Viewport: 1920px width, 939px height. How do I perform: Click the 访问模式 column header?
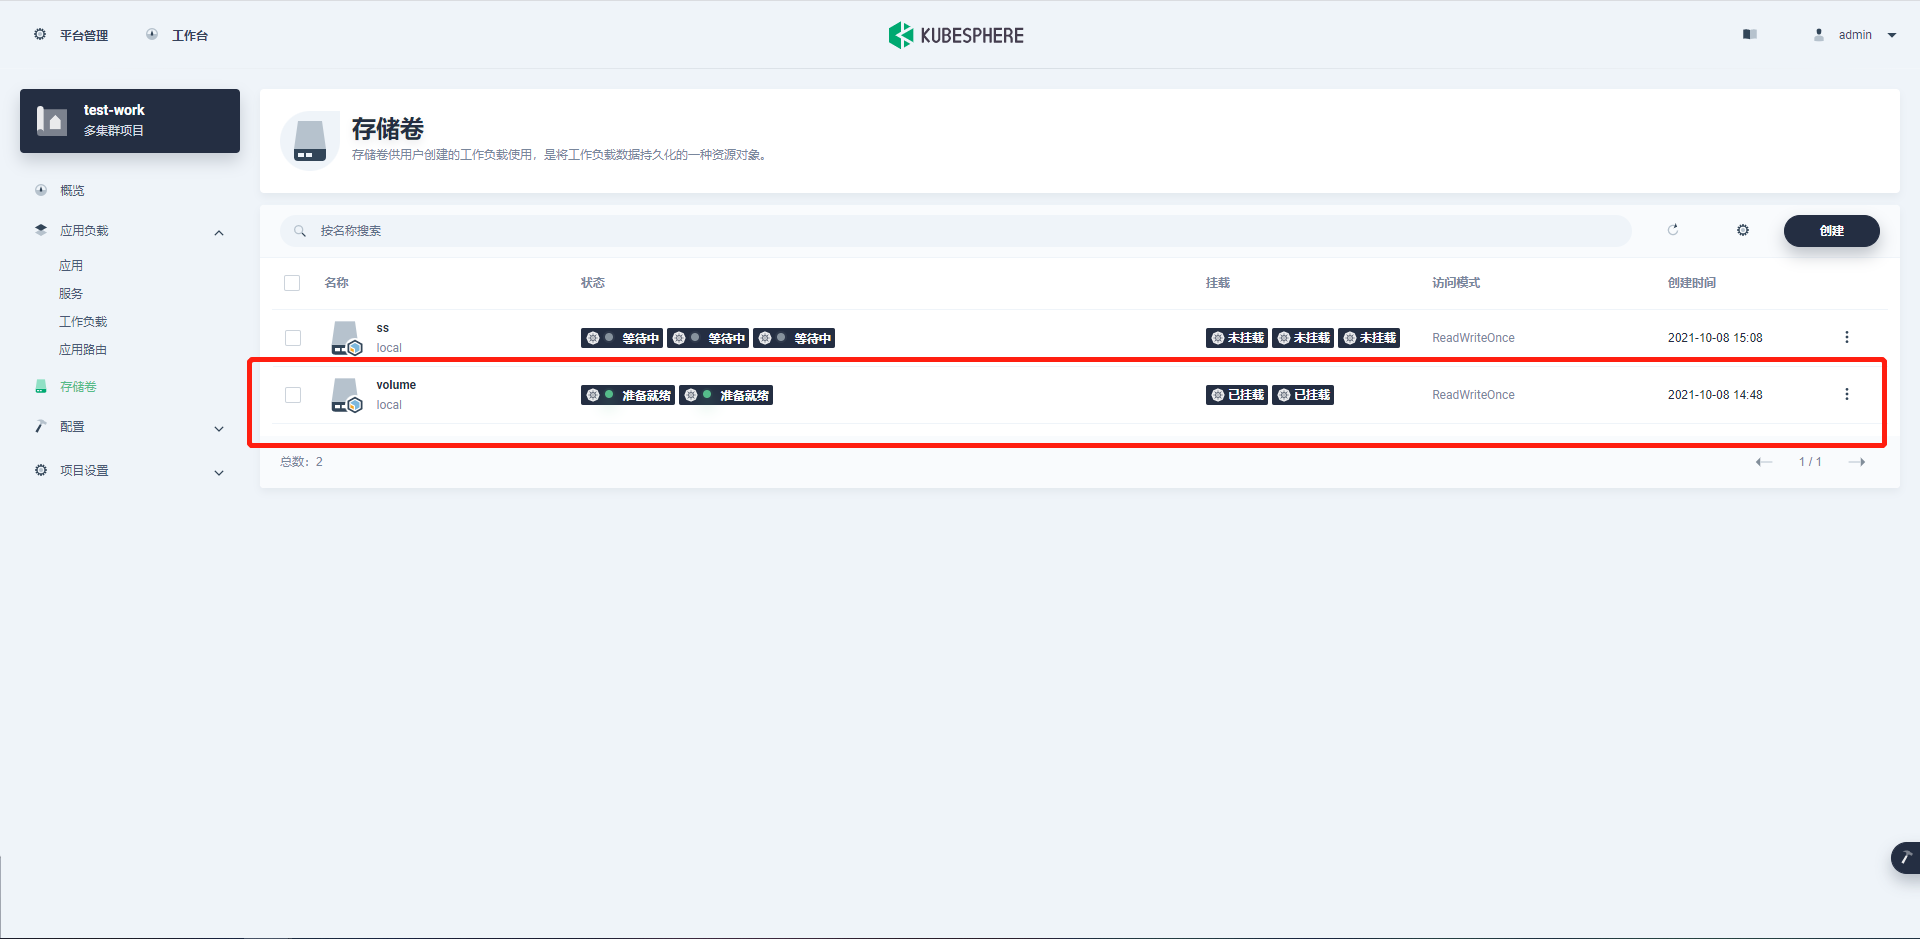tap(1456, 283)
